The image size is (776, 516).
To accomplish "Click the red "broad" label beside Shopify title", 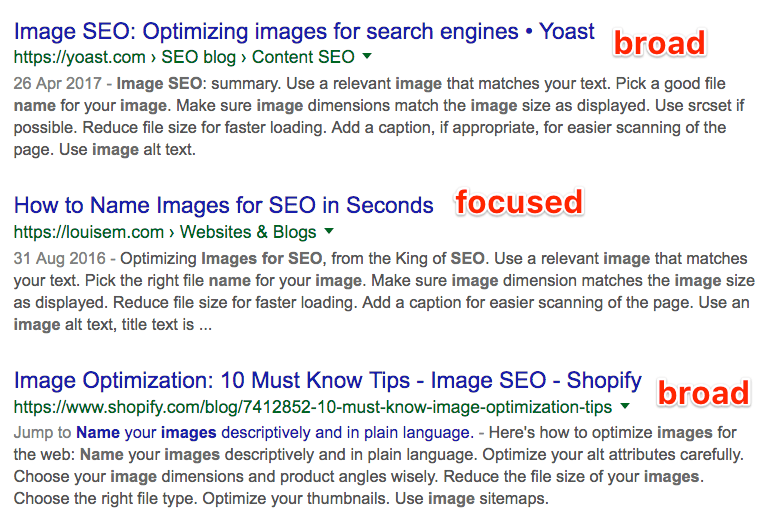I will pos(702,393).
